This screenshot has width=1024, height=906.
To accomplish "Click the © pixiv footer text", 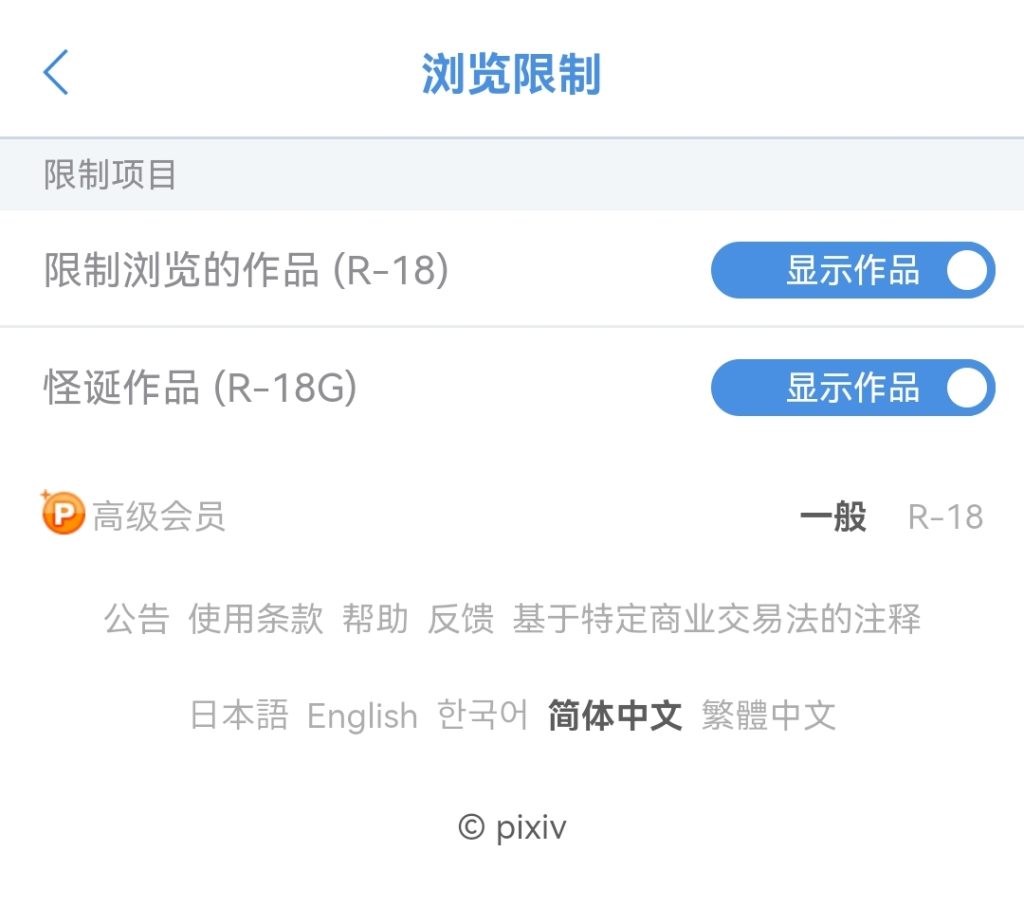I will click(512, 828).
